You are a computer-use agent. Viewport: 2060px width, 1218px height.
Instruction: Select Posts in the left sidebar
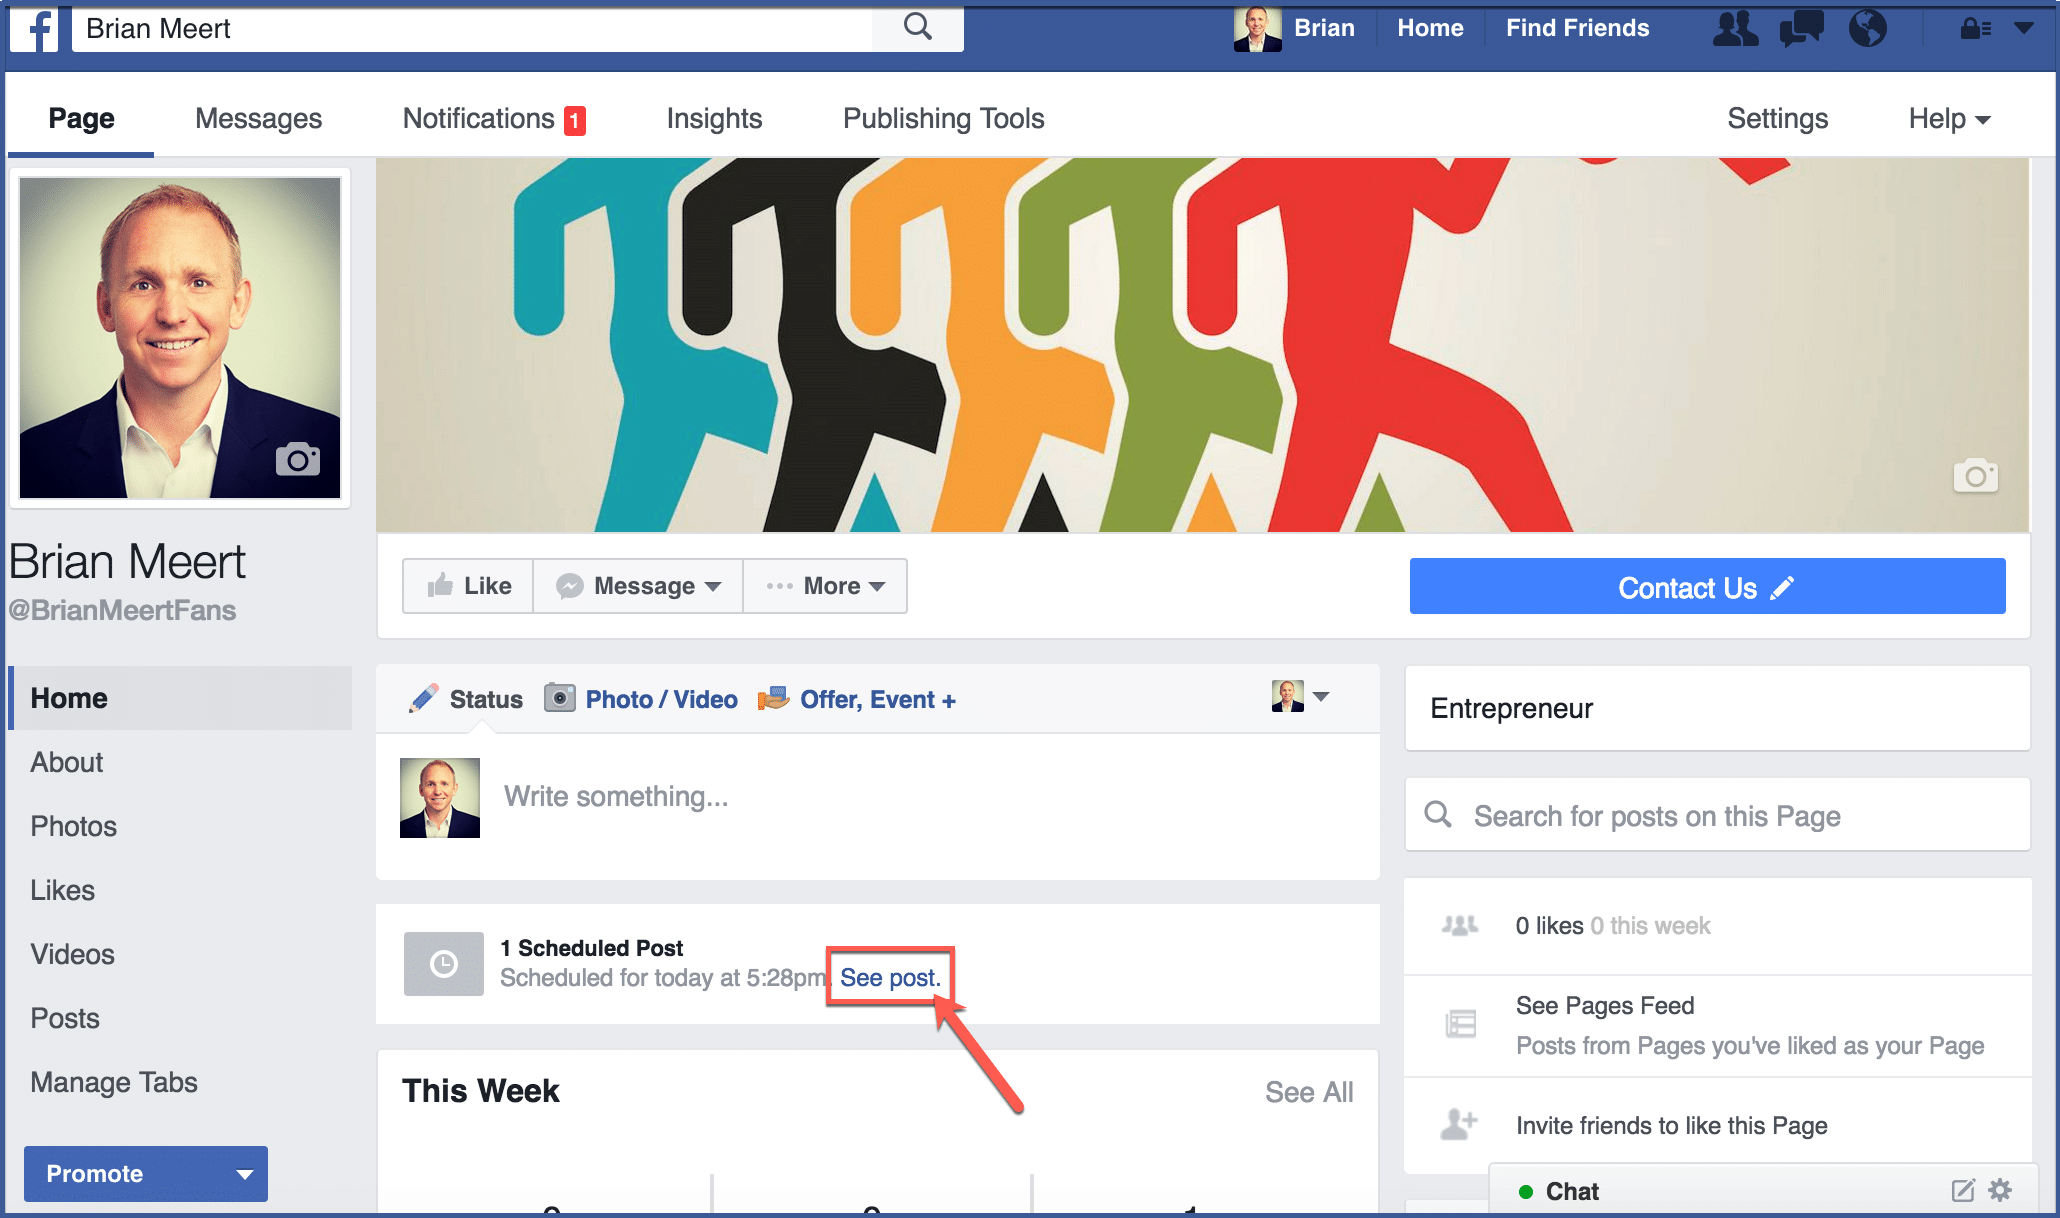click(65, 1018)
